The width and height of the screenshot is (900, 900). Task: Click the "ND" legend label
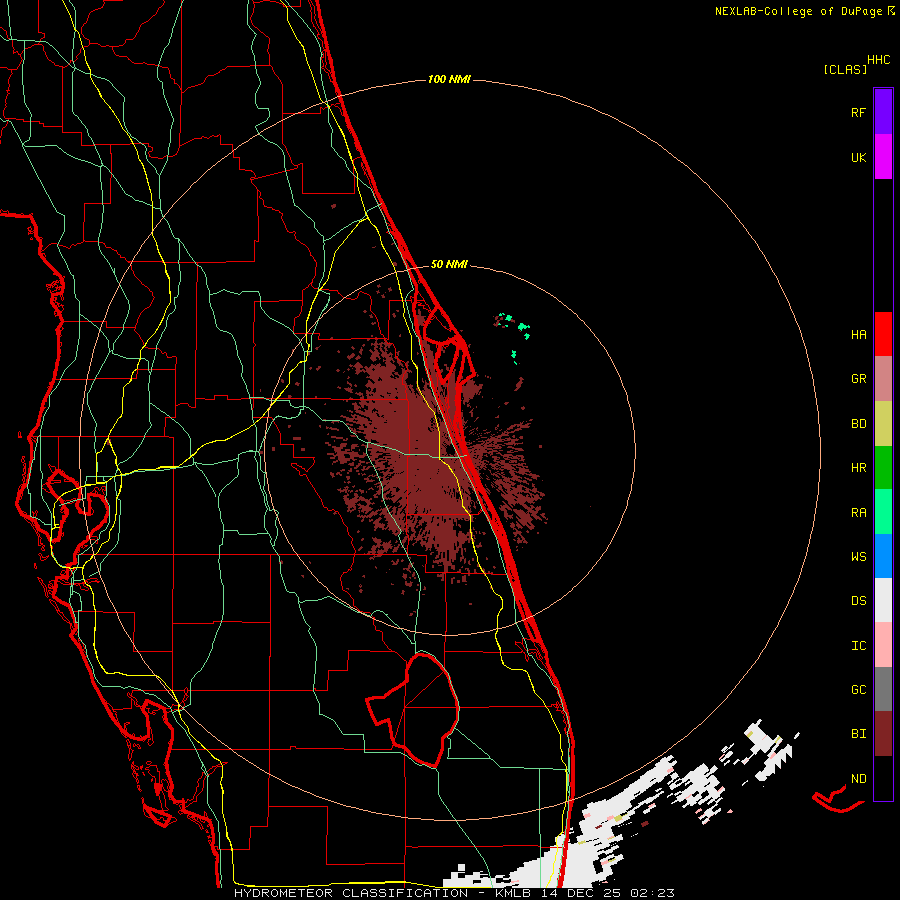[858, 779]
